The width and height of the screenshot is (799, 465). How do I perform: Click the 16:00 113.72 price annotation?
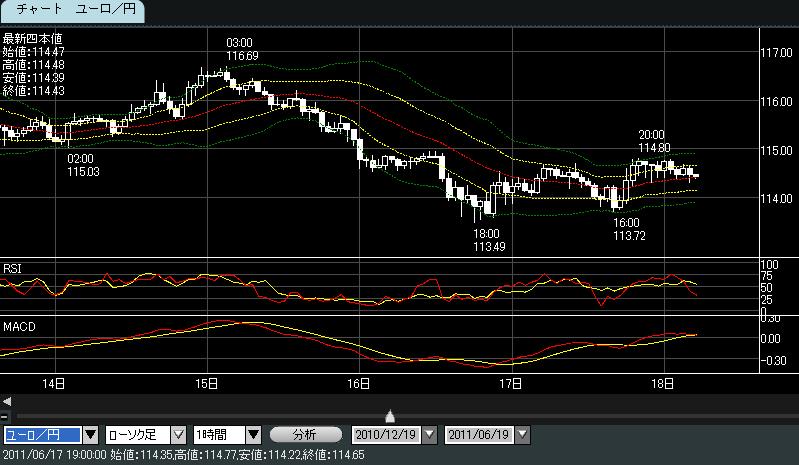click(x=627, y=229)
